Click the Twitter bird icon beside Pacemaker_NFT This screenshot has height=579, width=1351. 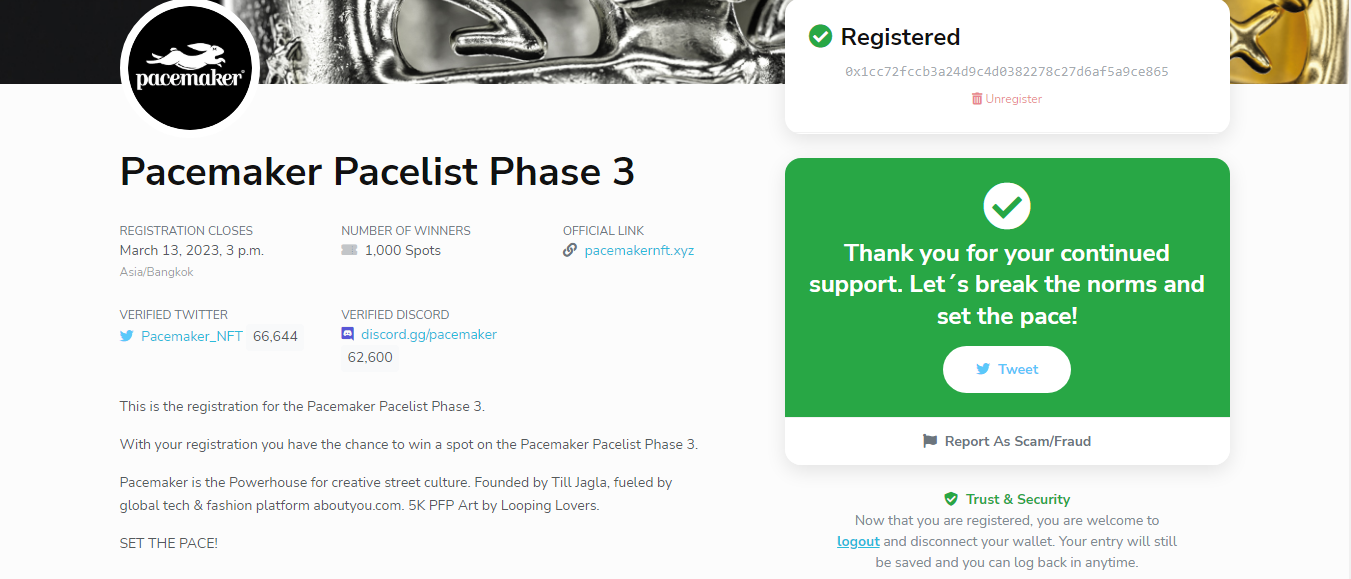[127, 337]
